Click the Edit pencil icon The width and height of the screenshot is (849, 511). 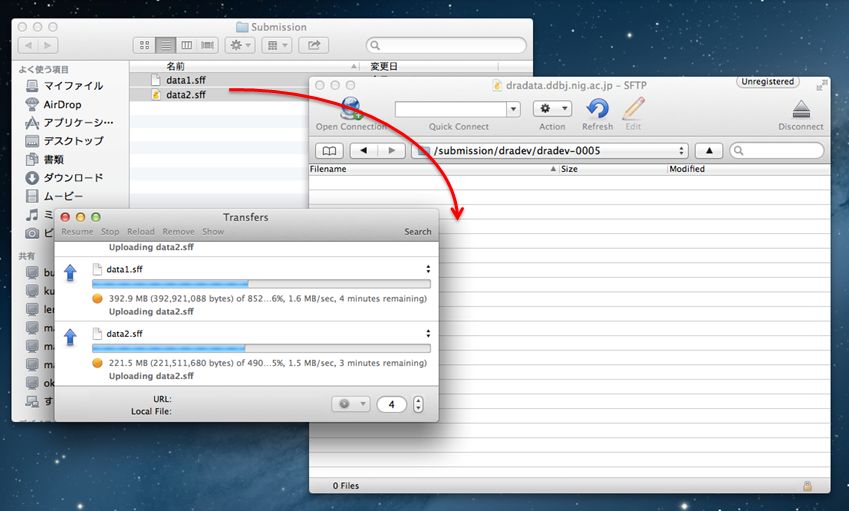[632, 108]
